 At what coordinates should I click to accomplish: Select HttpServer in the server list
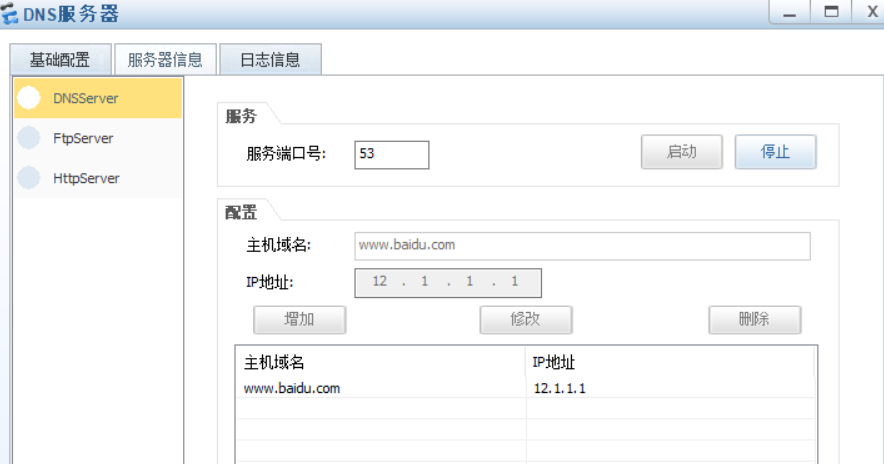(98, 178)
